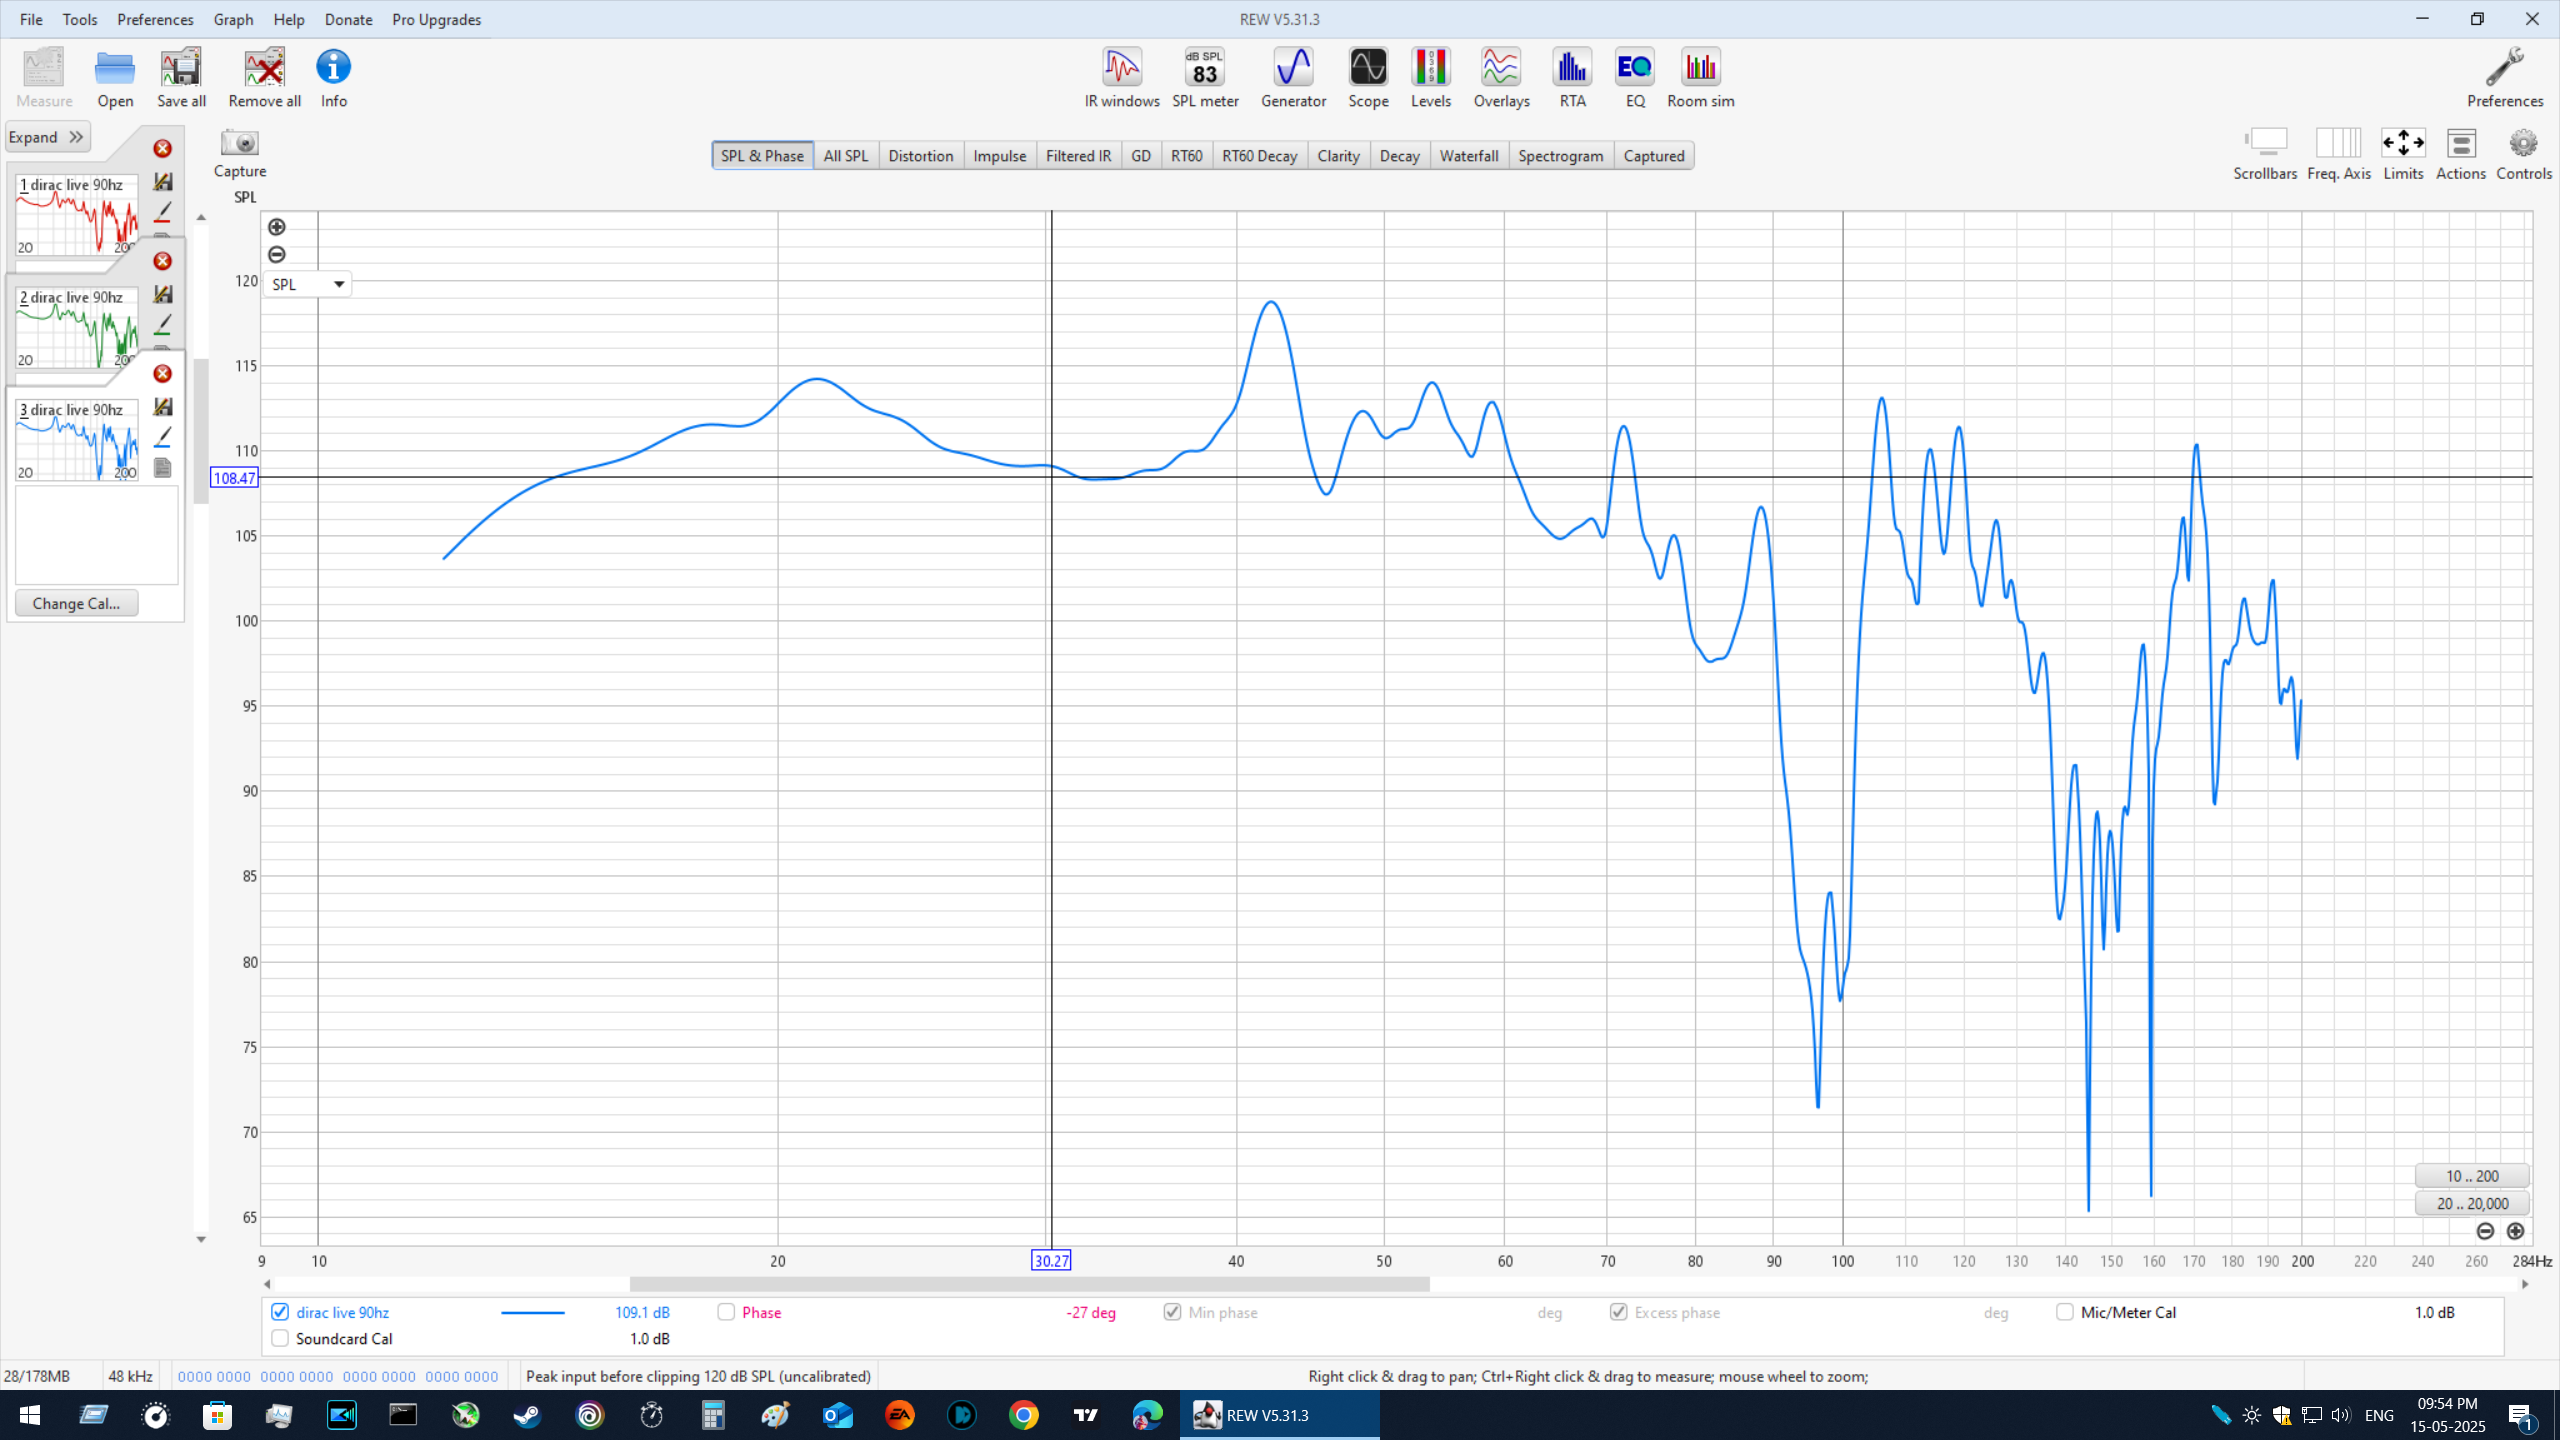Screen dimensions: 2560x1440
Task: Delete measurement 3 dirac live 90hz
Action: pos(162,374)
